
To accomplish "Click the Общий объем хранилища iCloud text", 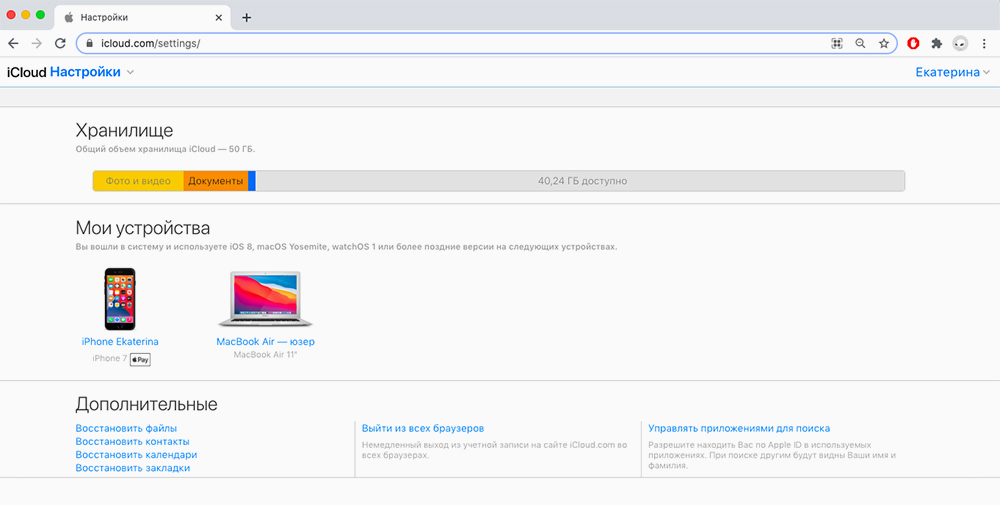I will [165, 149].
